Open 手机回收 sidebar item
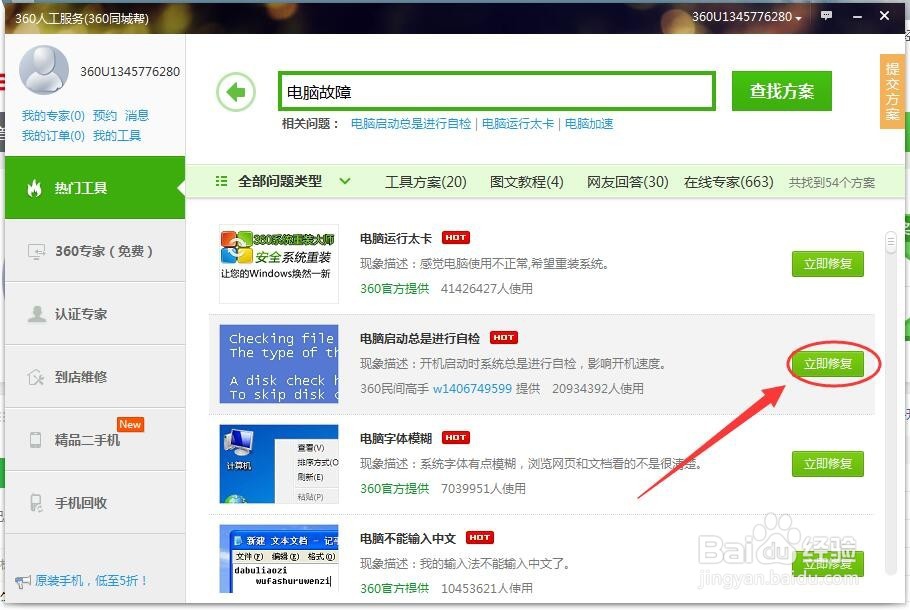The width and height of the screenshot is (910, 610). [95, 503]
